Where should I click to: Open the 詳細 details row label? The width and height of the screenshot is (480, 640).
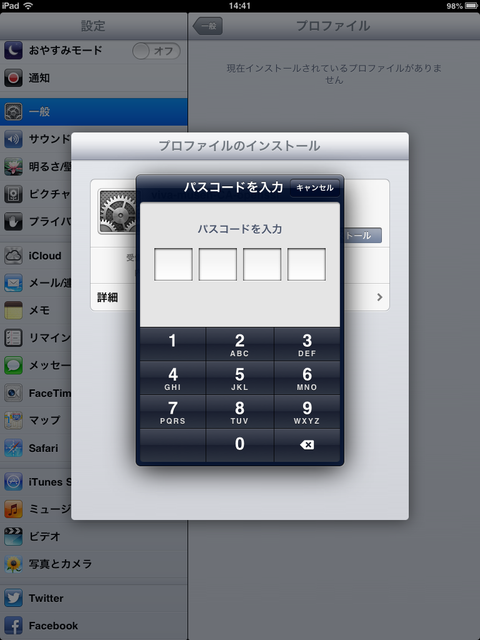click(x=107, y=297)
